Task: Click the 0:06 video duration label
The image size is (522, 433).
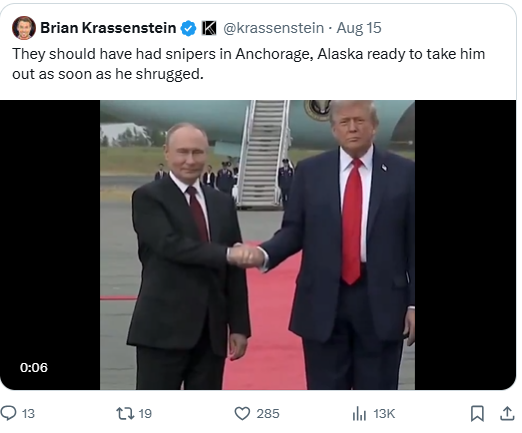Action: point(34,367)
